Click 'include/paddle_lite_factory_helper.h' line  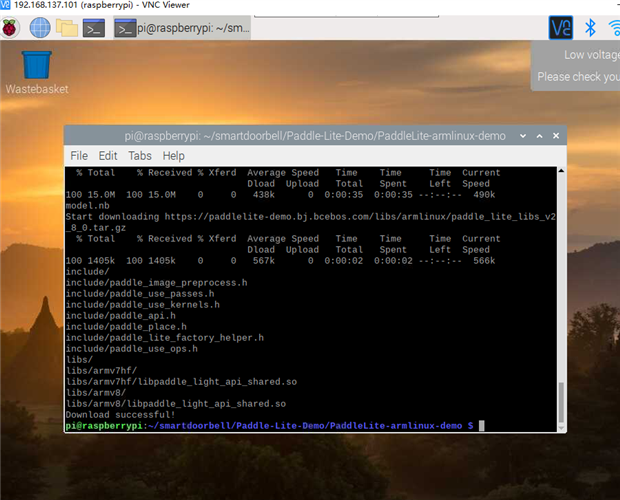165,338
